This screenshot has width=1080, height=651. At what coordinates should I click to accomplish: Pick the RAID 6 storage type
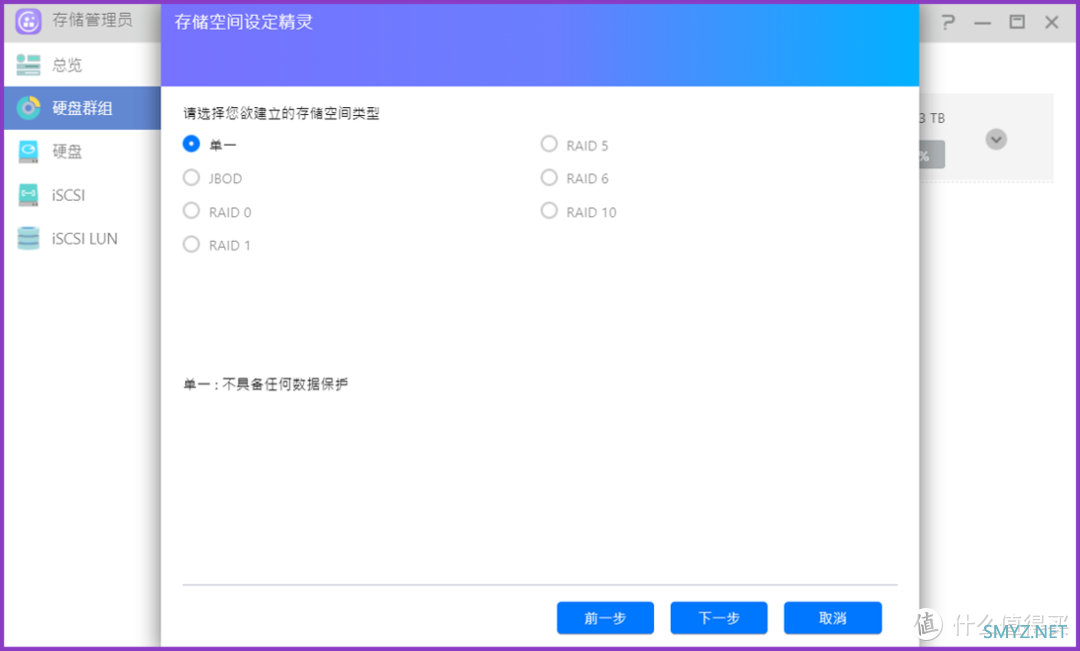[x=549, y=178]
